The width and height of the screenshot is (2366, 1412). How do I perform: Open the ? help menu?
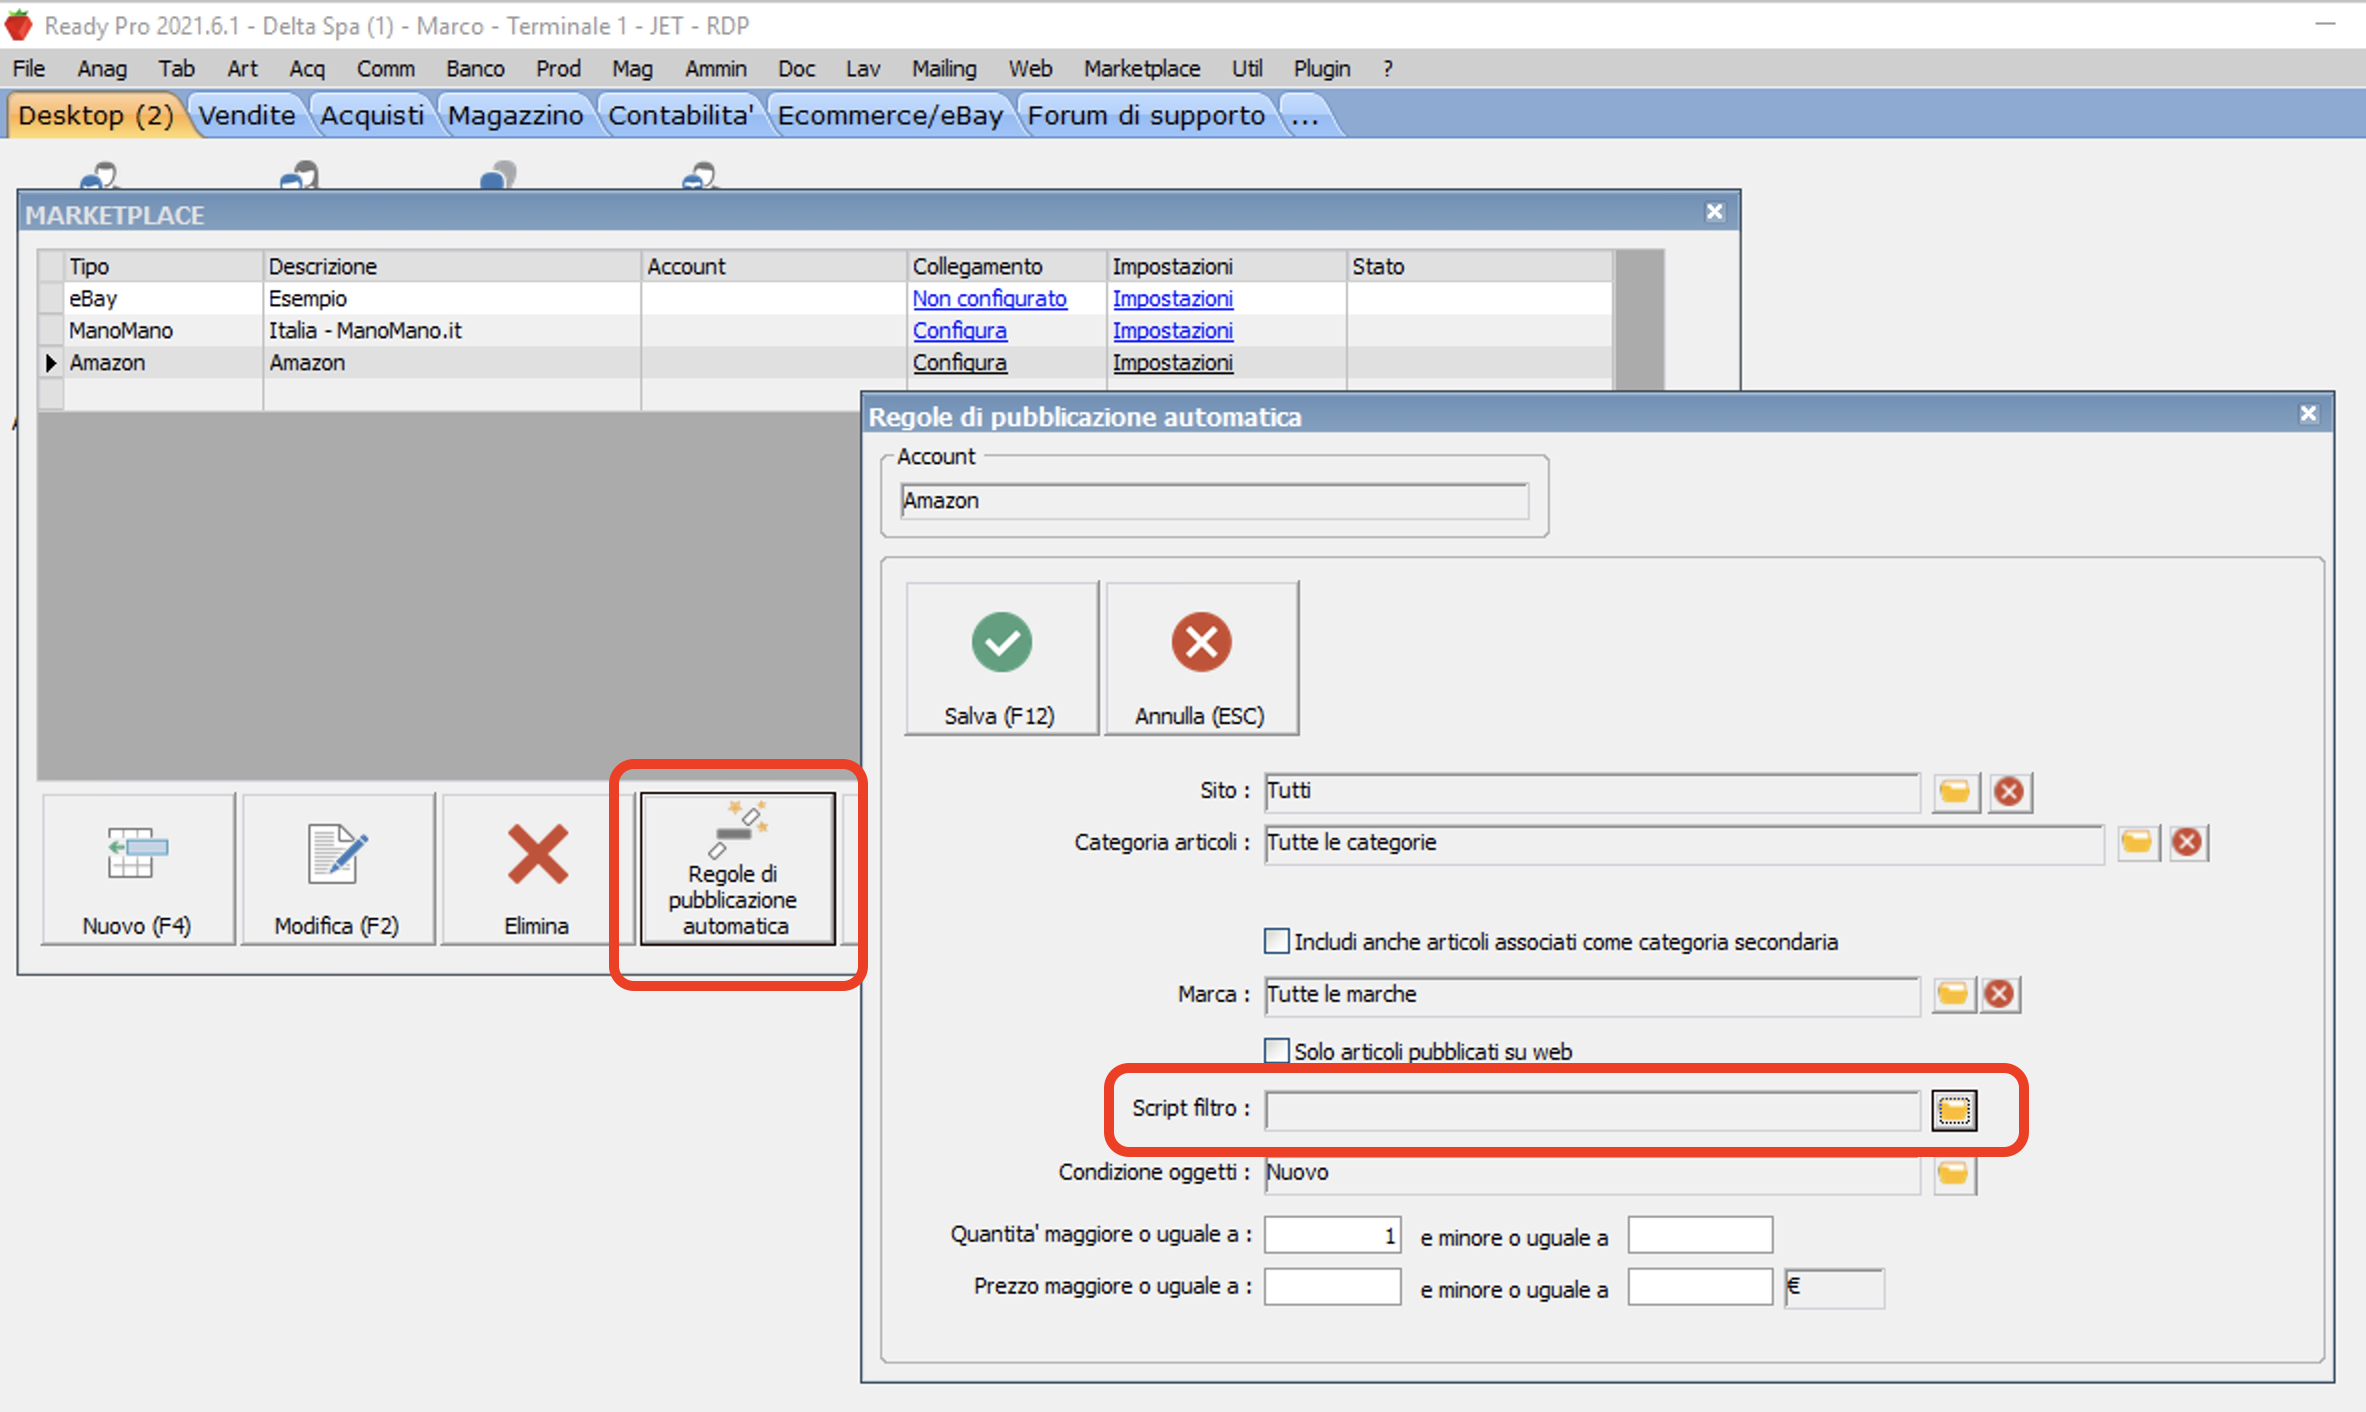1387,68
